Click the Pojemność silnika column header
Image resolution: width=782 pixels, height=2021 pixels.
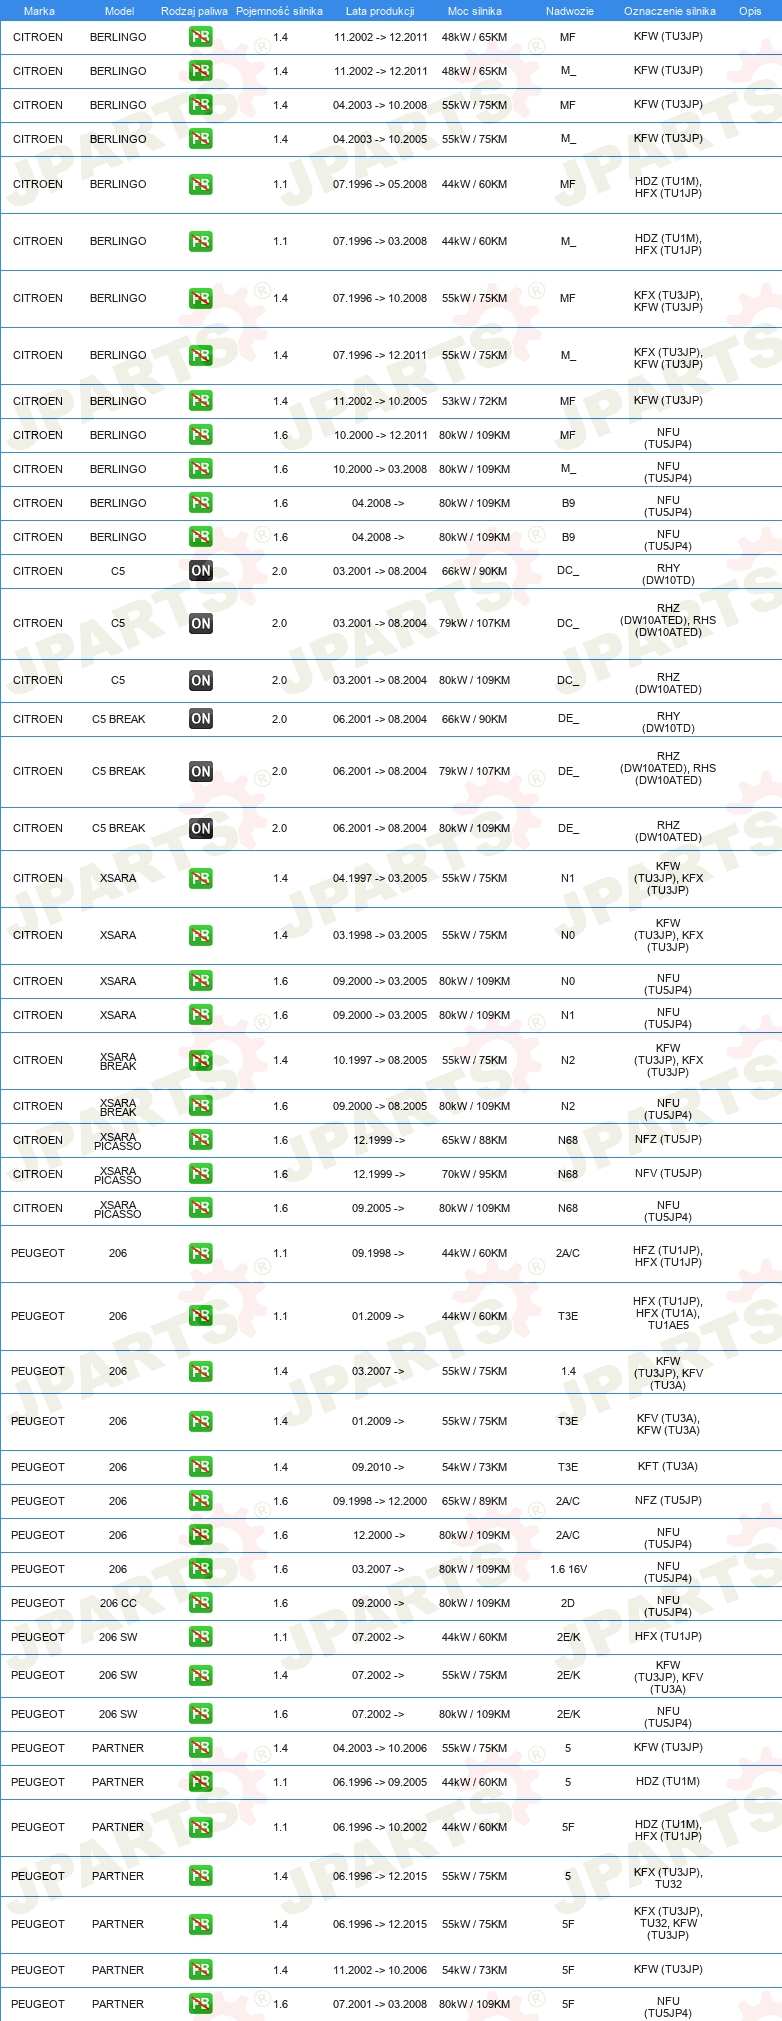pyautogui.click(x=280, y=11)
